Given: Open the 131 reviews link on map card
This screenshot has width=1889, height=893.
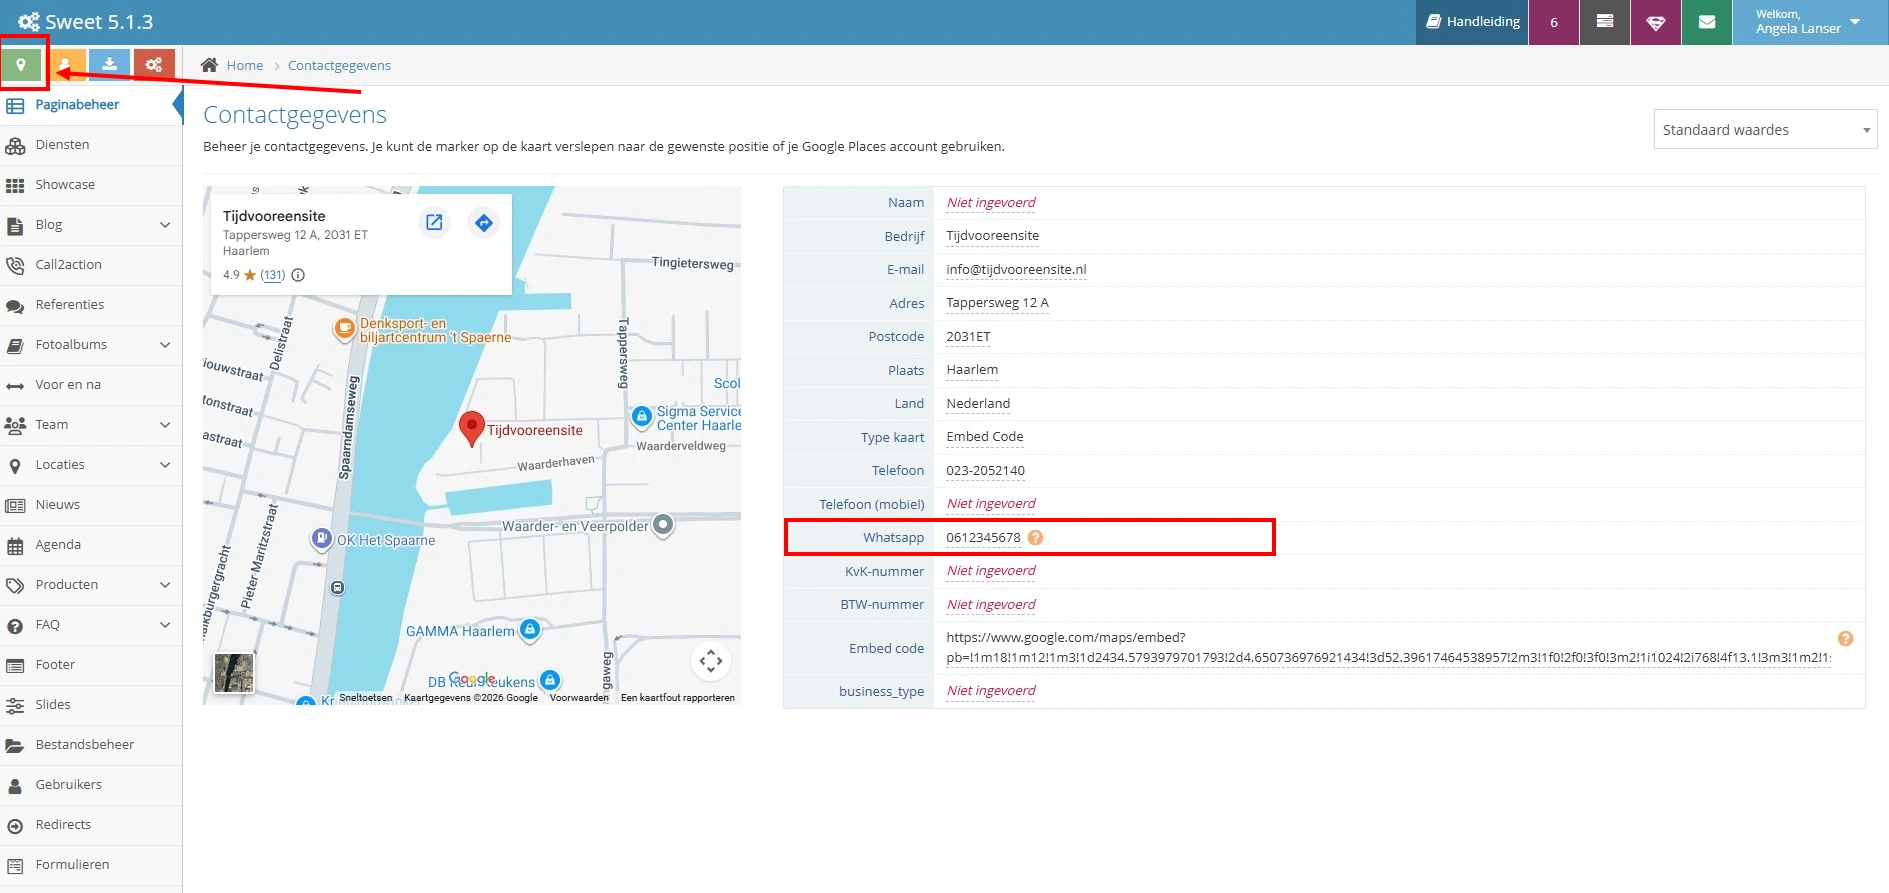Looking at the screenshot, I should pyautogui.click(x=273, y=275).
